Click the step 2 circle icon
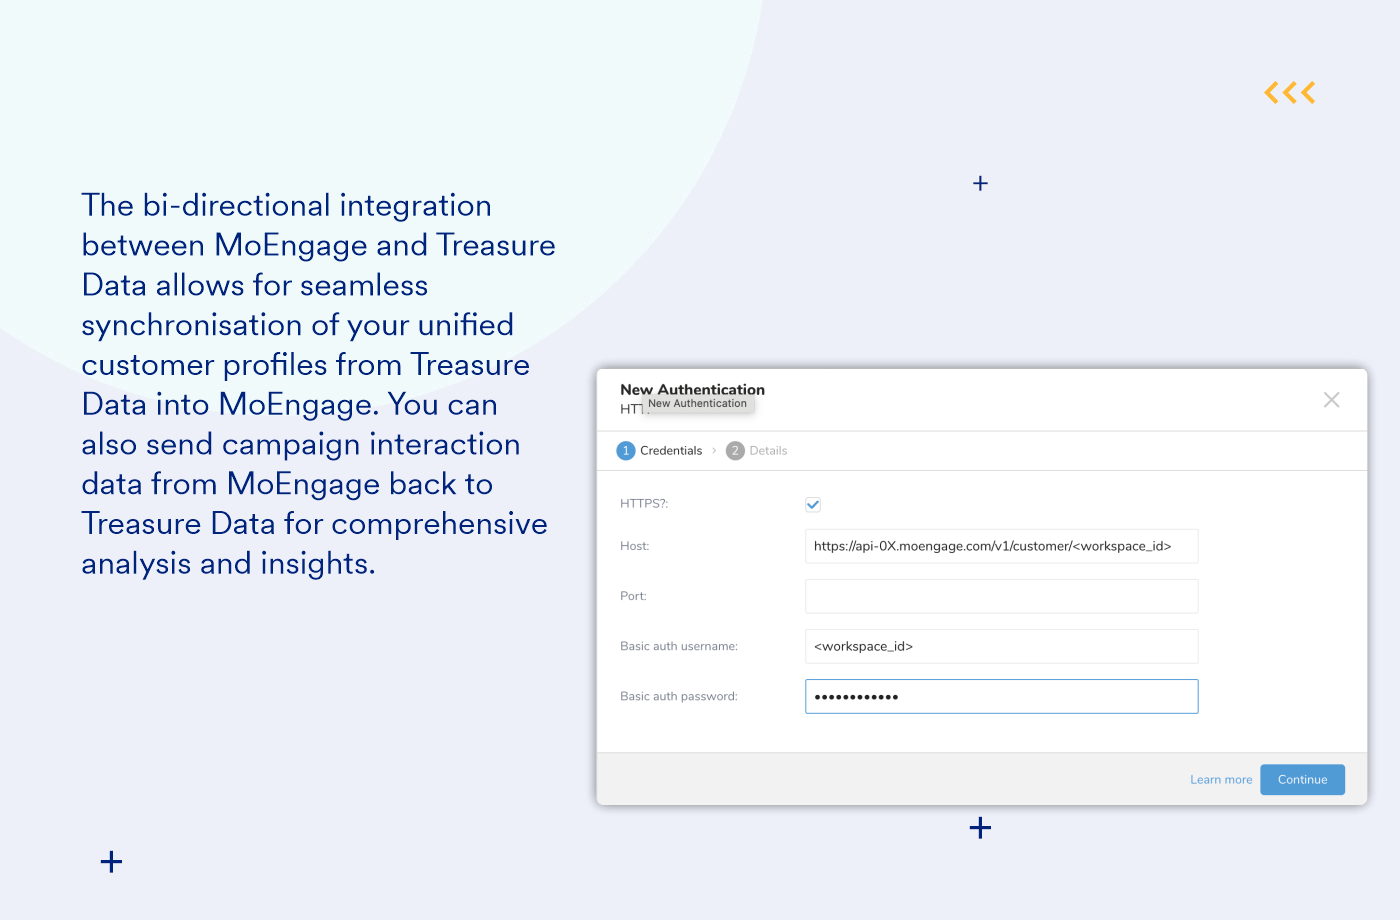The image size is (1400, 920). [x=735, y=451]
